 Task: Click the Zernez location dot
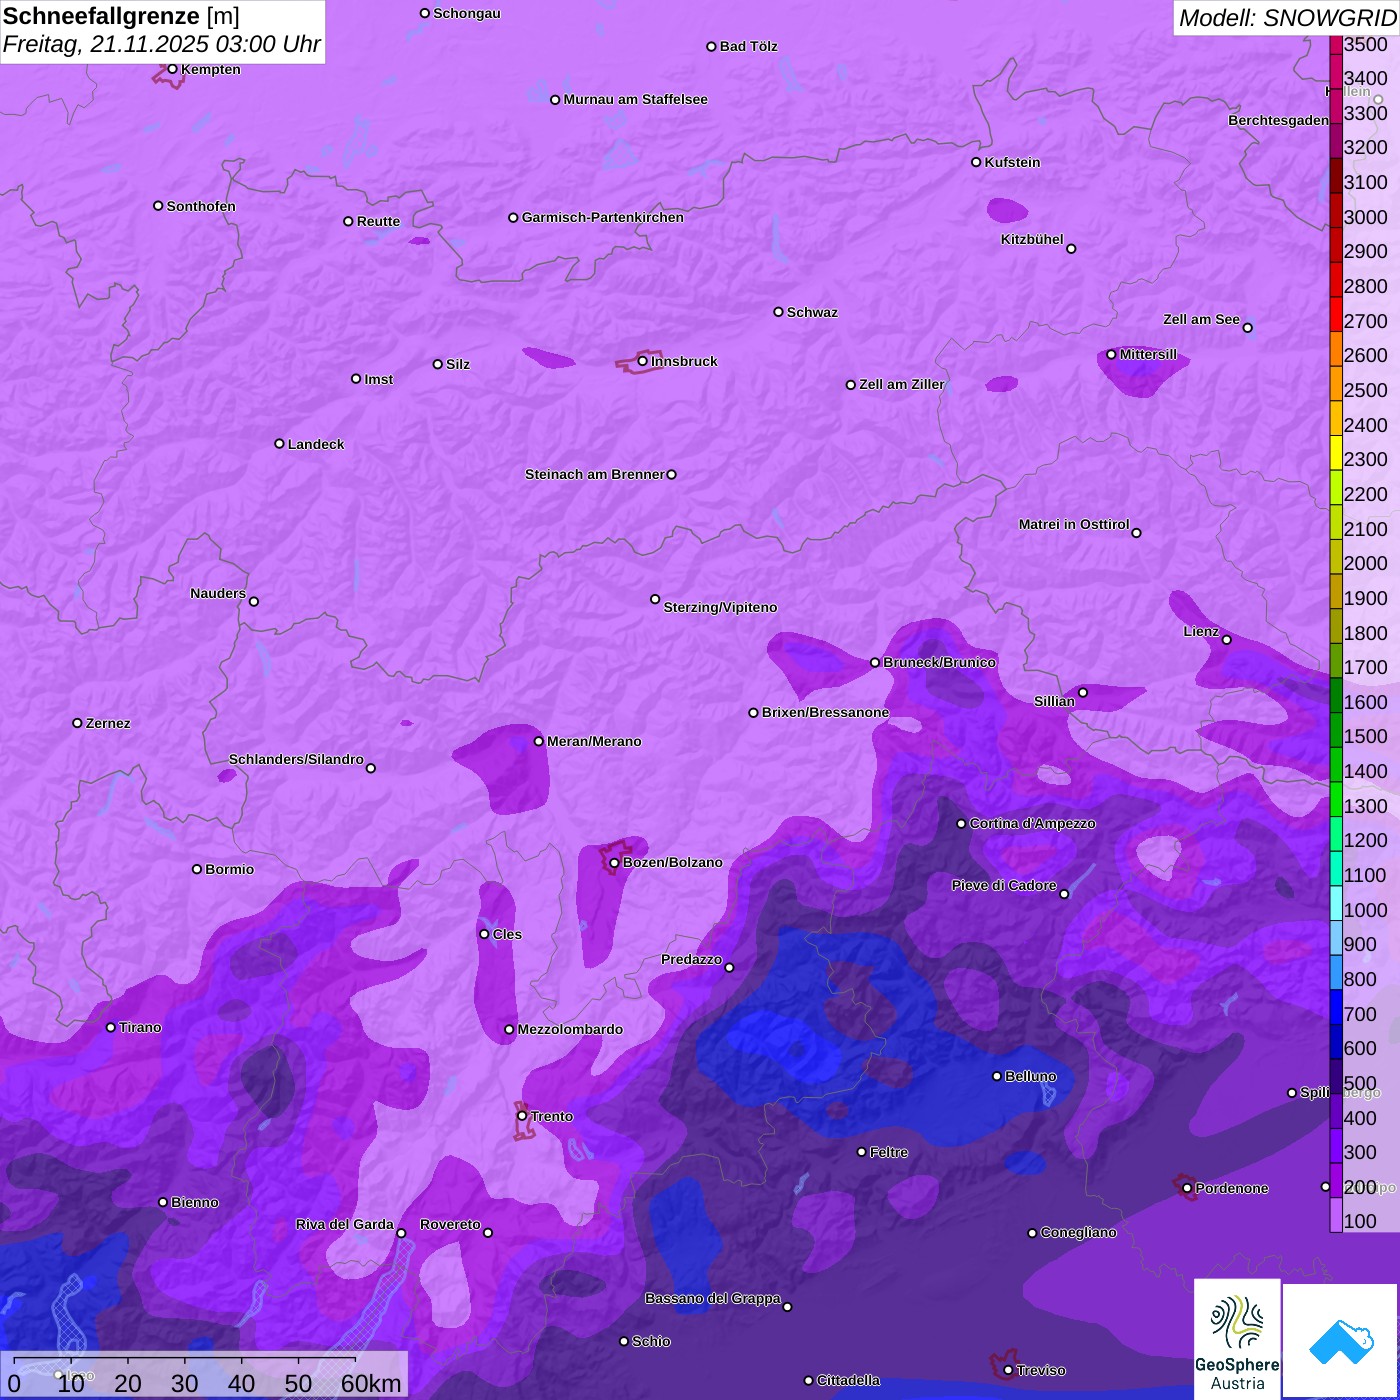78,723
